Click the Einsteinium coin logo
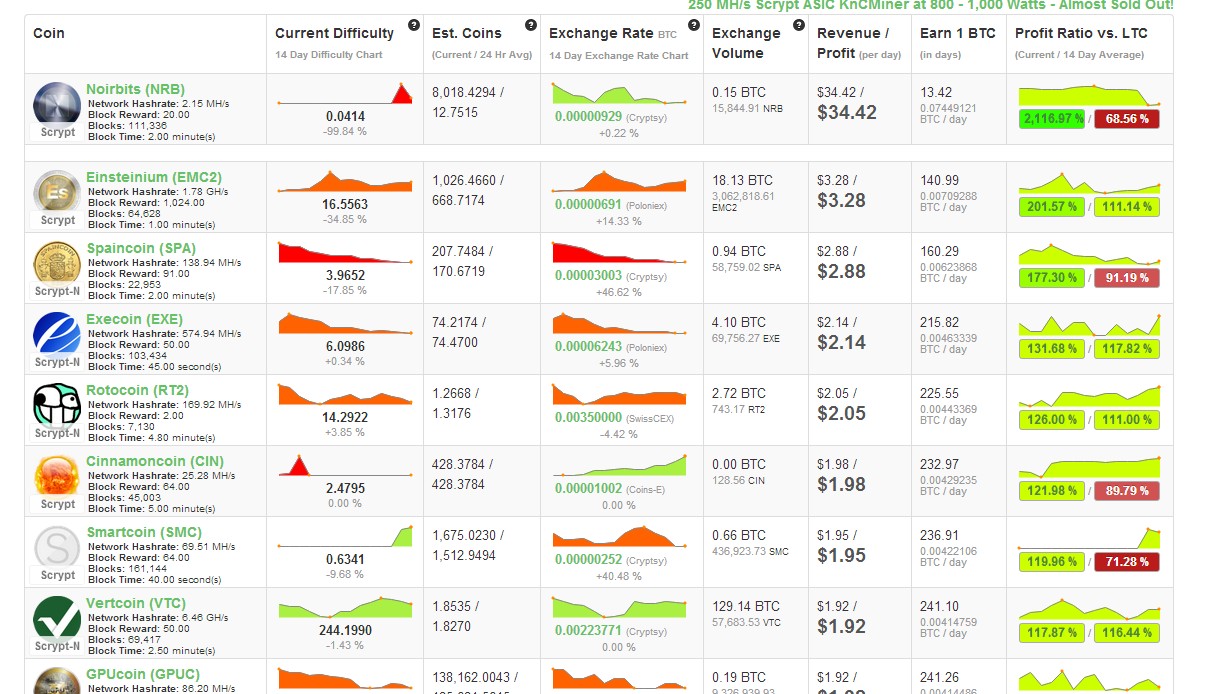 point(57,192)
